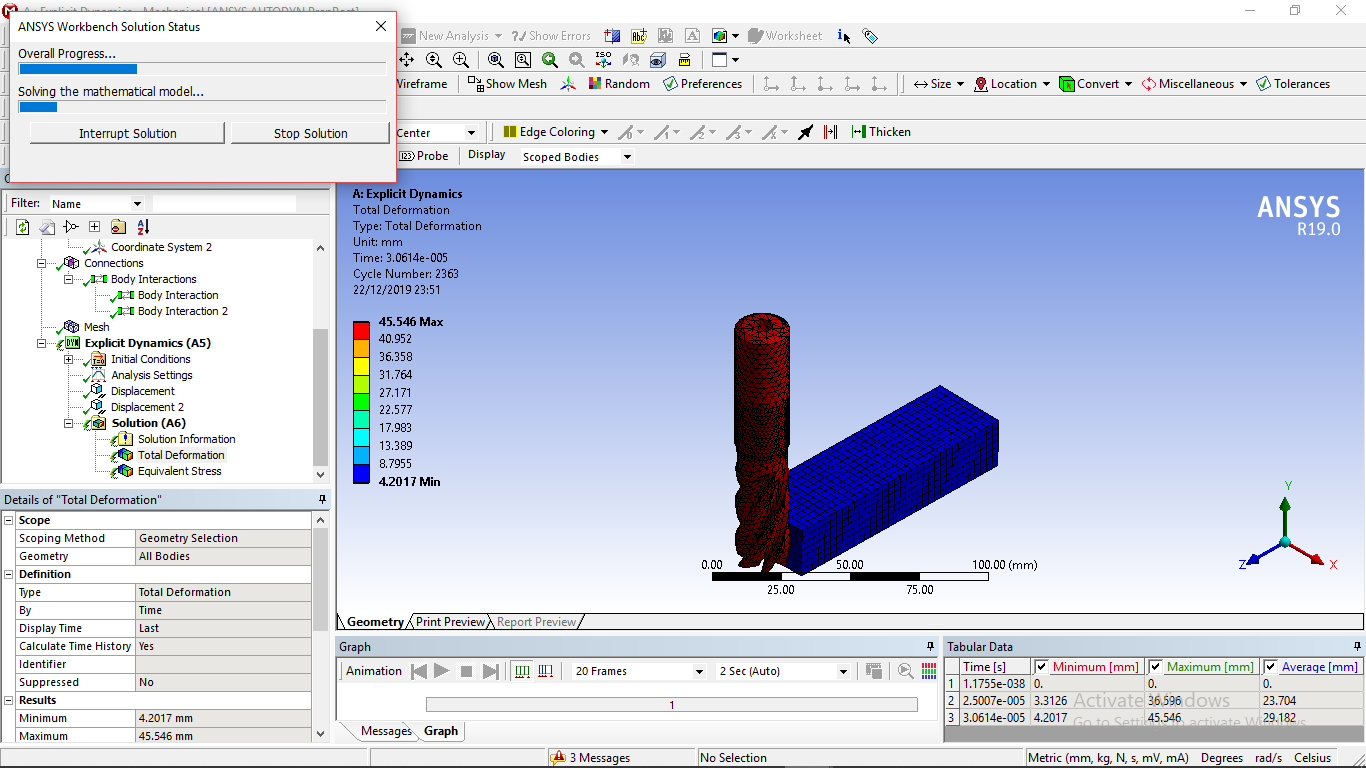Toggle the Minimum [mm] column checkbox

click(x=1041, y=667)
